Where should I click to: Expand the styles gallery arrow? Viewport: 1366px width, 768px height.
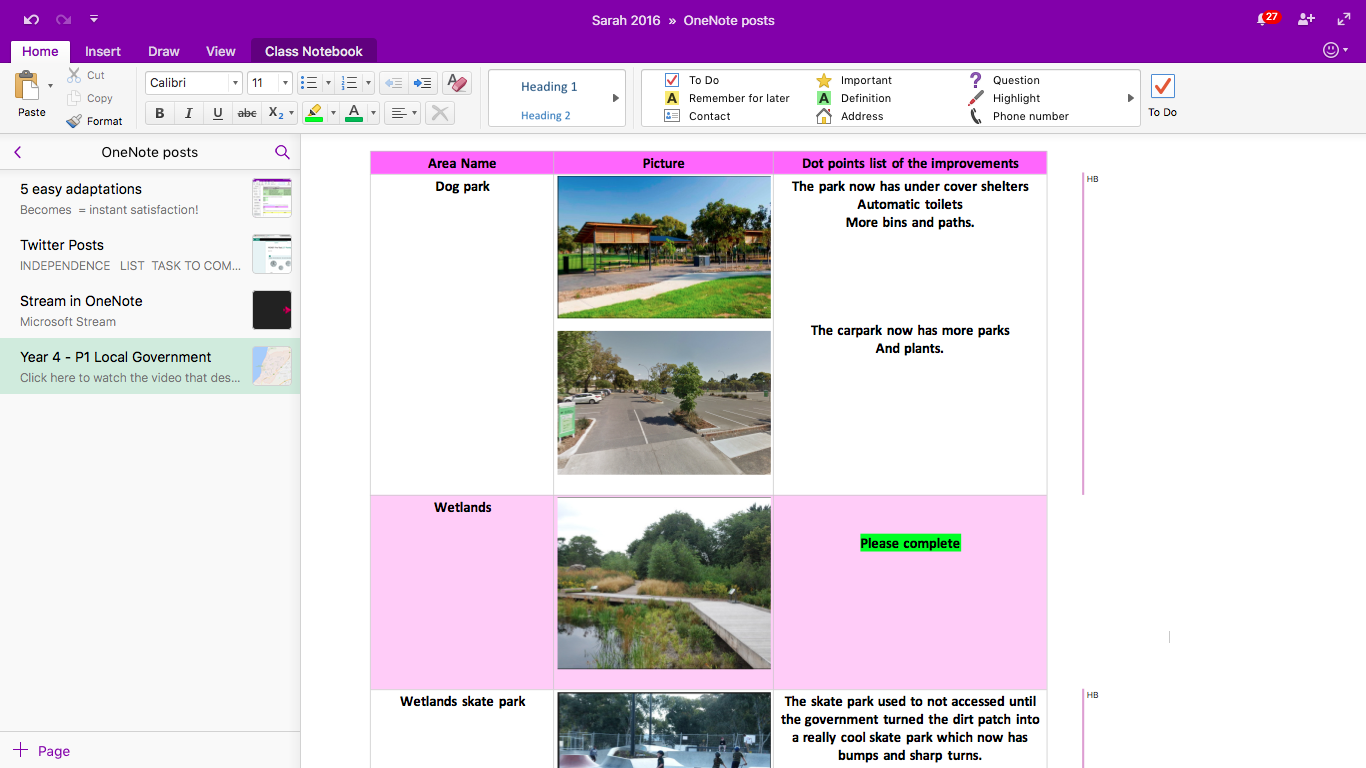click(616, 98)
